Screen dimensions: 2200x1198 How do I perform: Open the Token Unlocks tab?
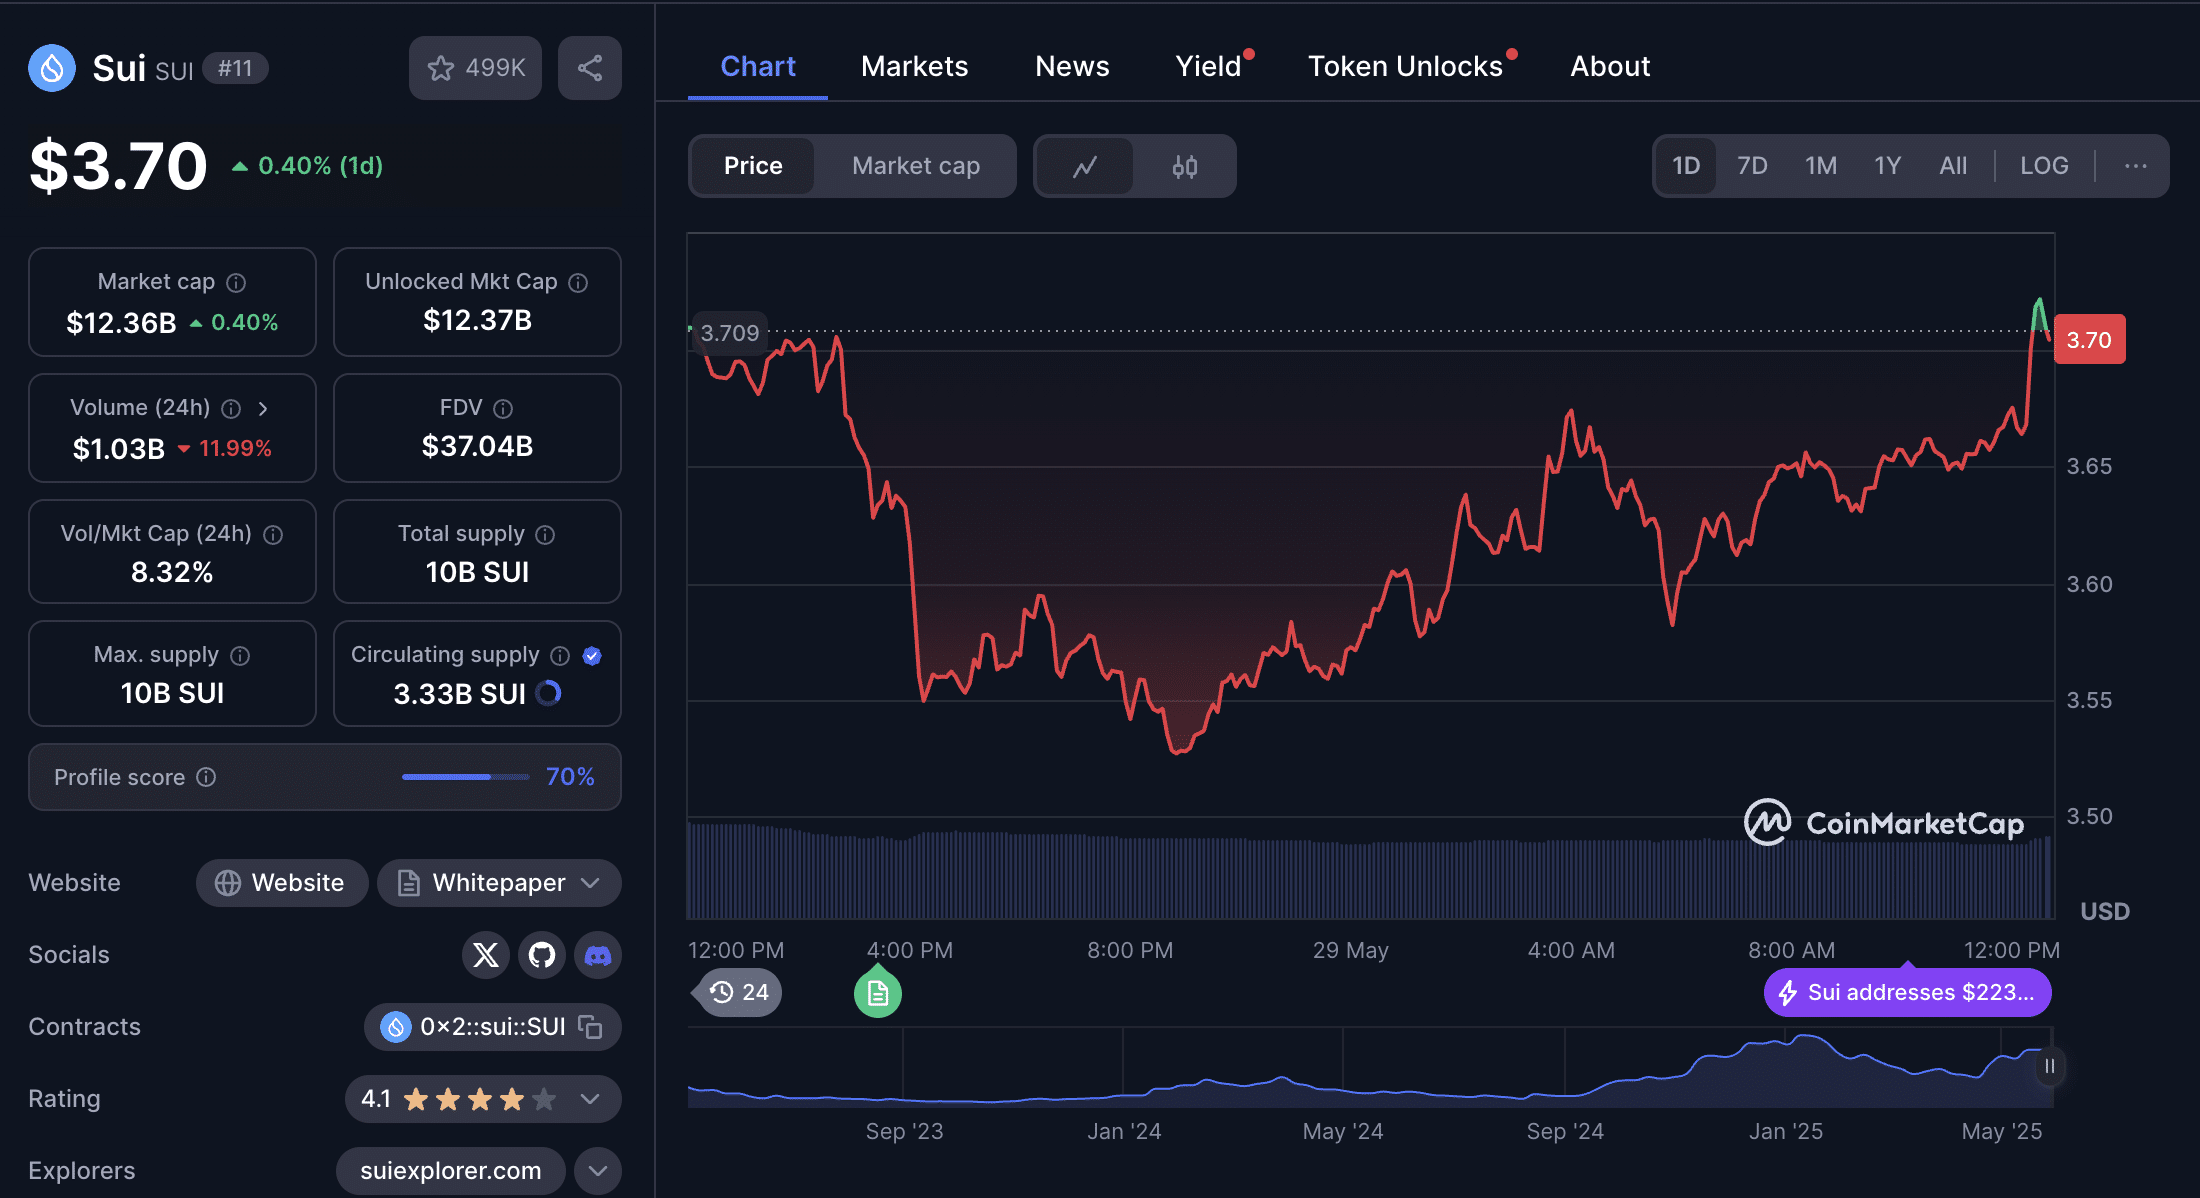pos(1405,66)
